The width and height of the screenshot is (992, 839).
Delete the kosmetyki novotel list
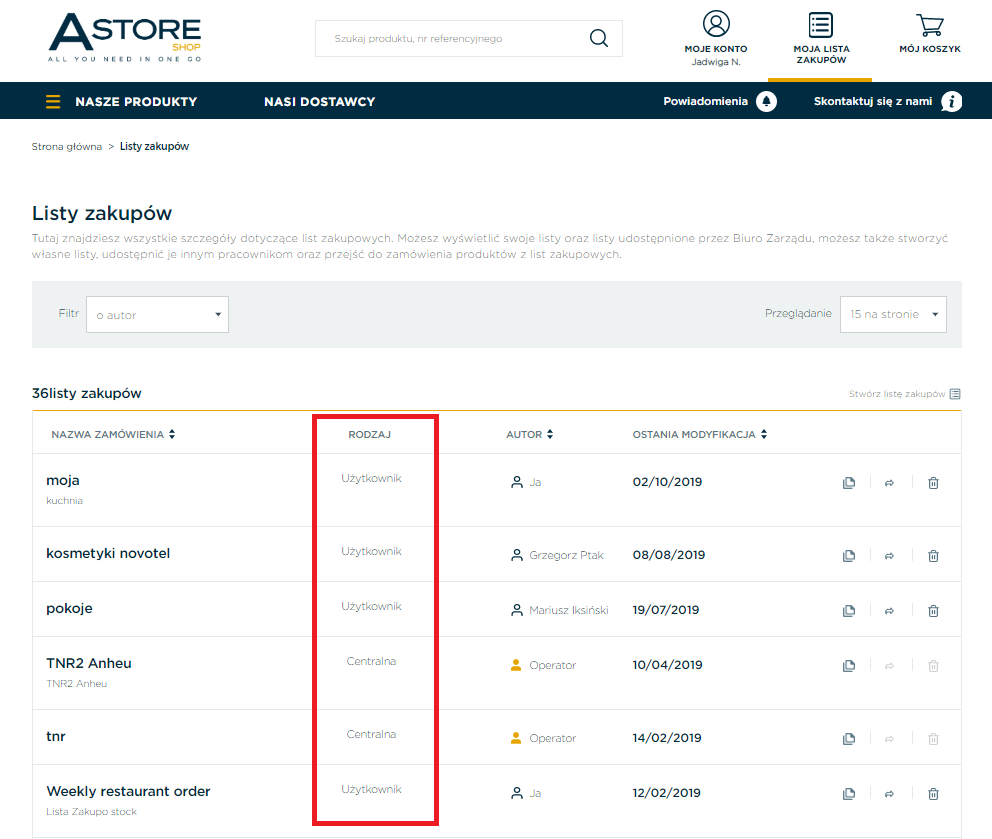tap(933, 556)
